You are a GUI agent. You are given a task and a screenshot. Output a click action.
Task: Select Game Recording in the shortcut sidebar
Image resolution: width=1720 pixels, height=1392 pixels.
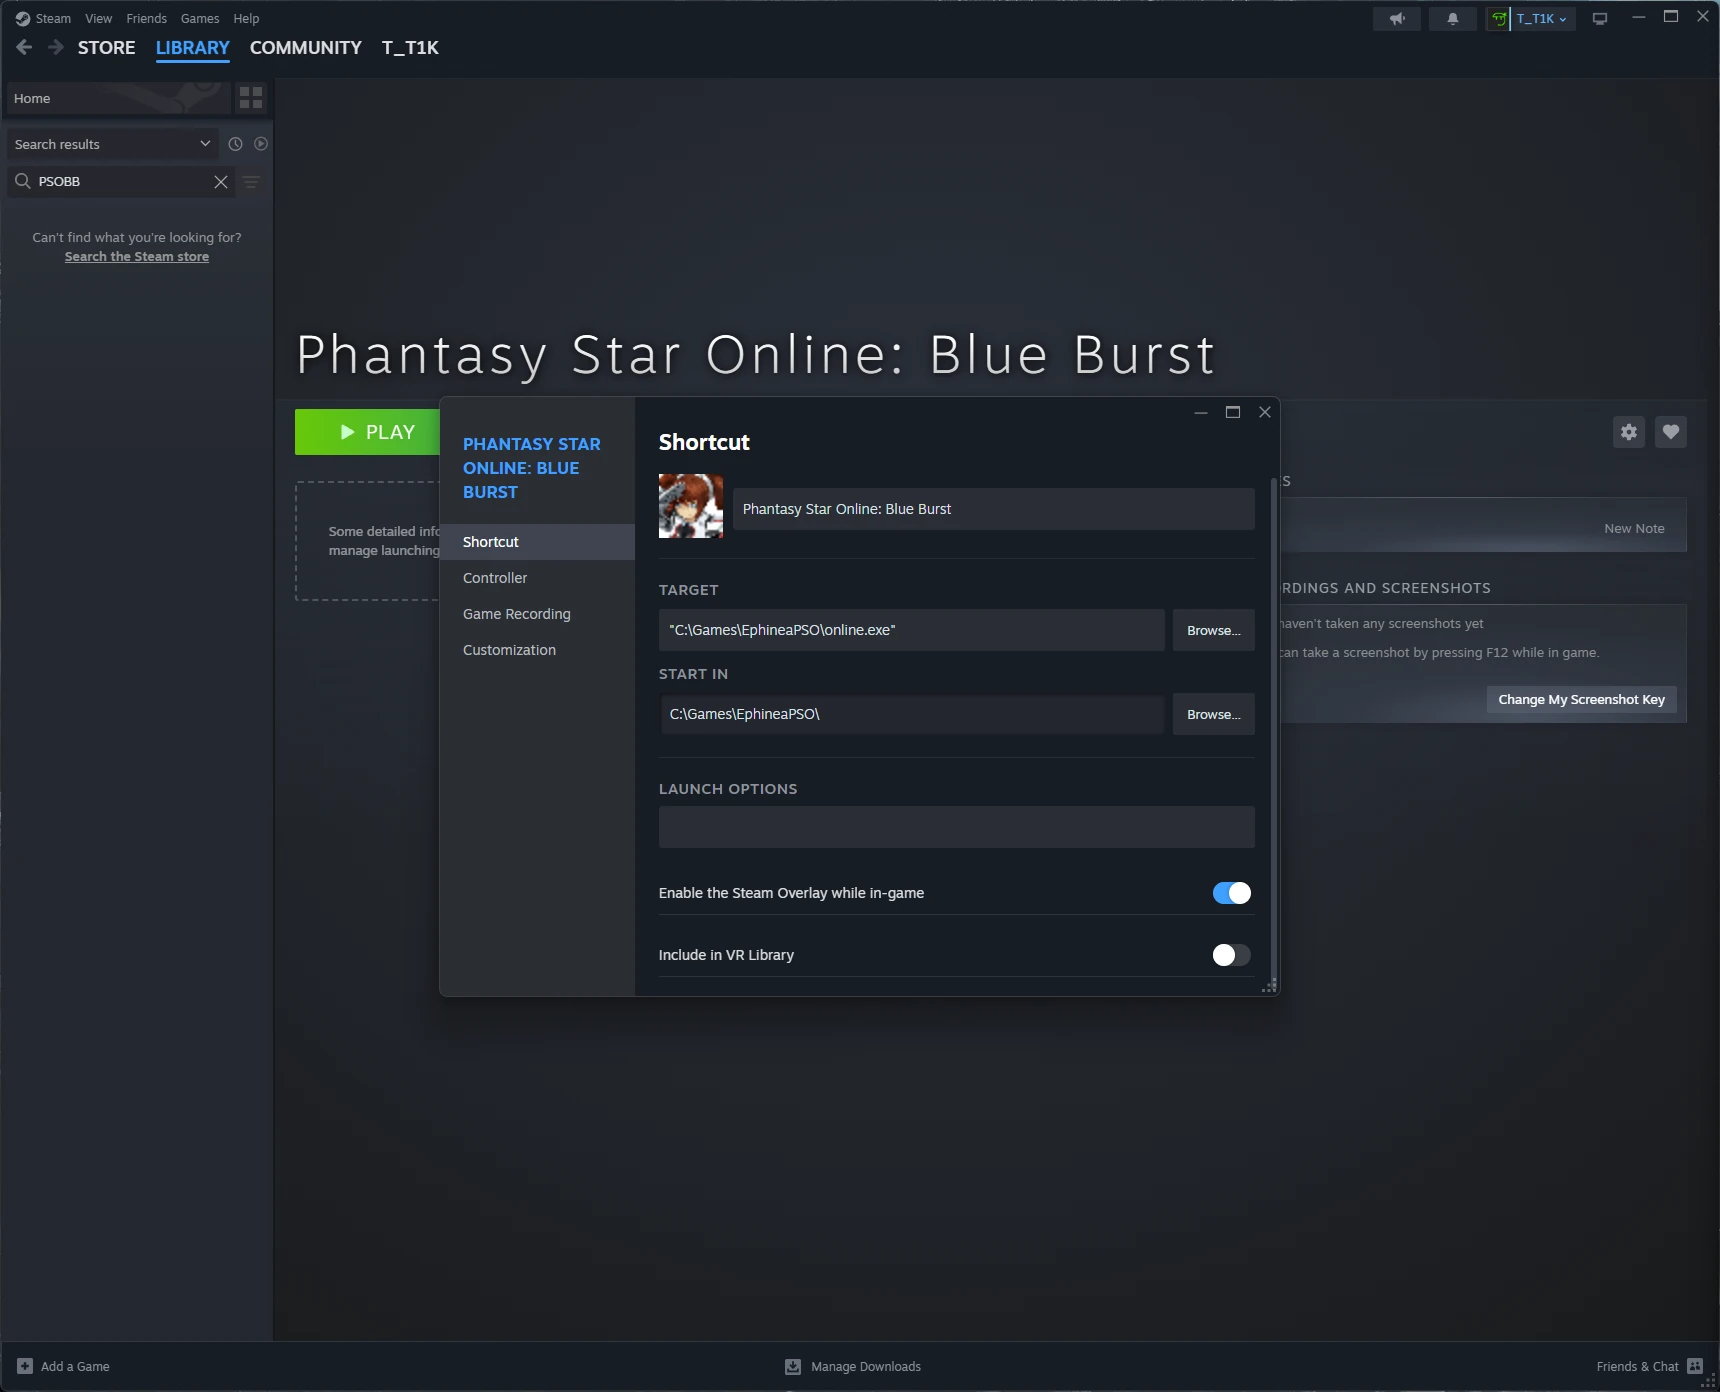(516, 614)
